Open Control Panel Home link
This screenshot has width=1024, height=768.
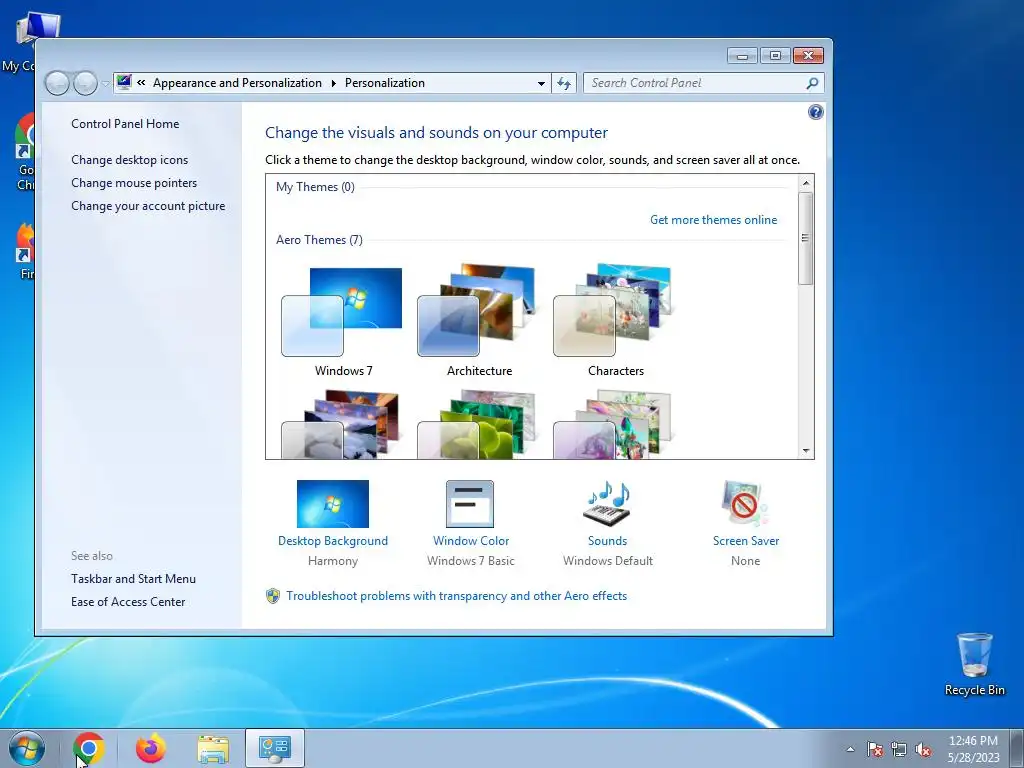[x=125, y=123]
